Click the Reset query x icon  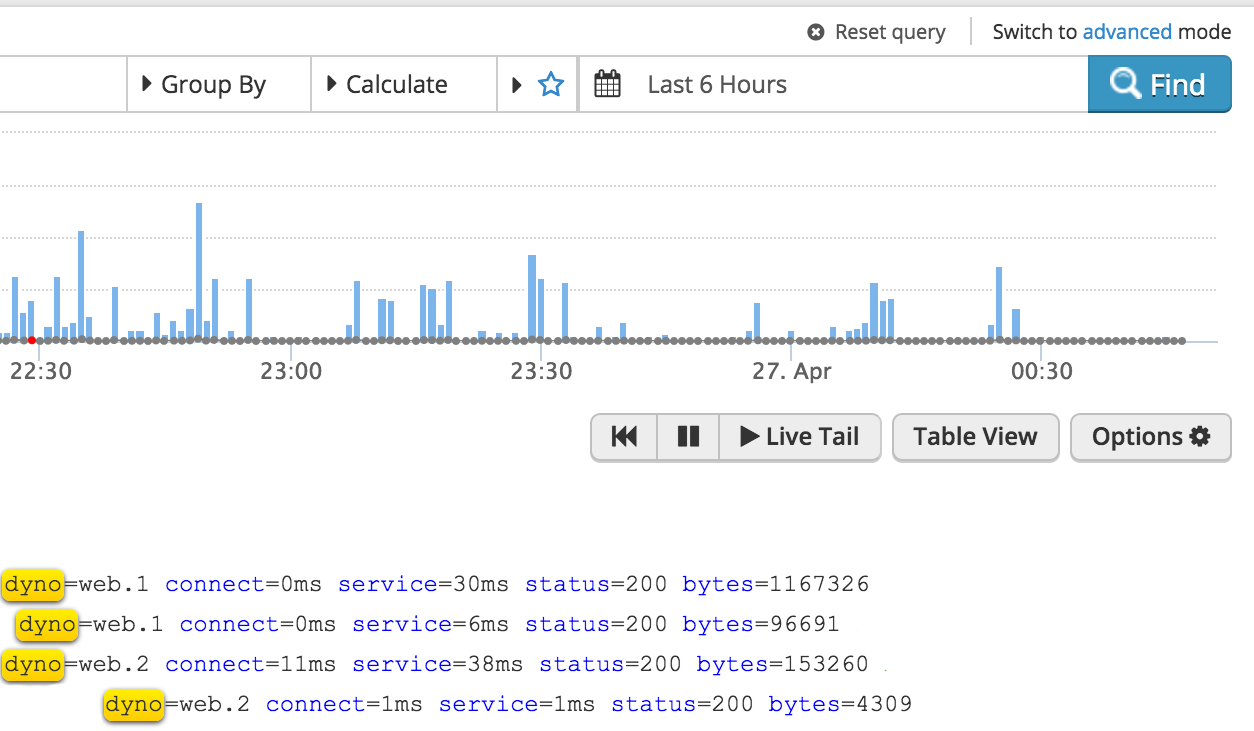[816, 33]
